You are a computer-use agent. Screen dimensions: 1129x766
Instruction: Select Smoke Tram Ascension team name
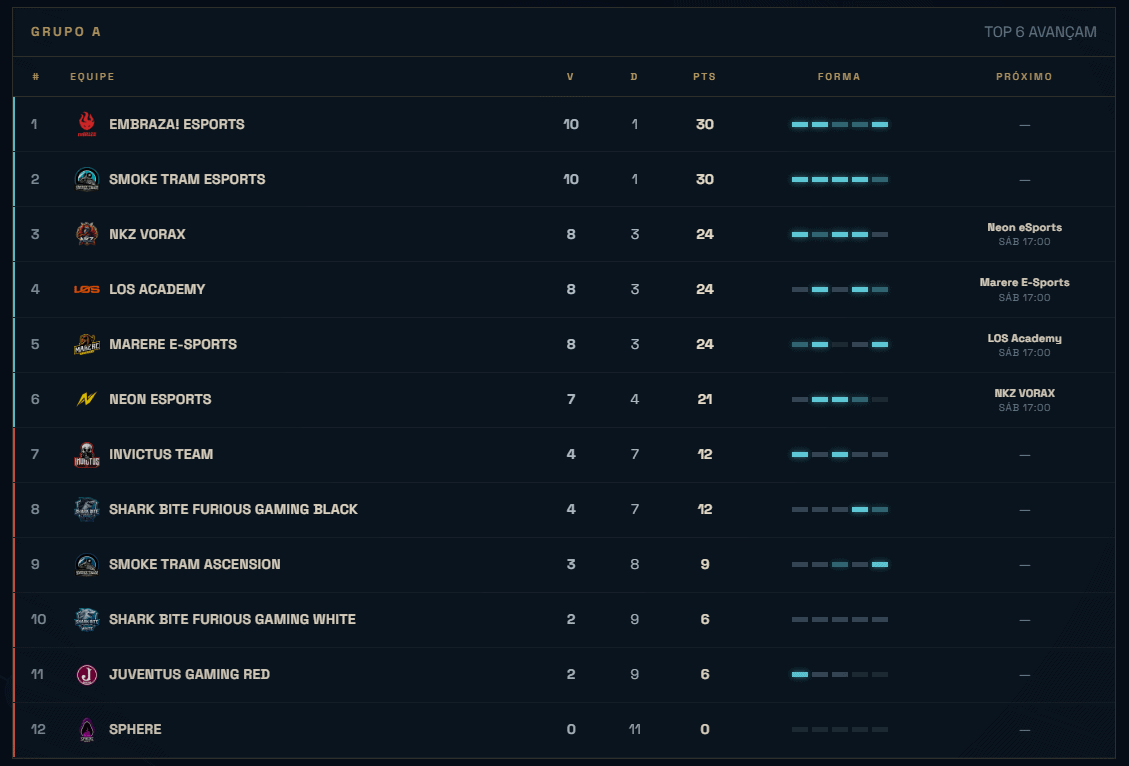pyautogui.click(x=194, y=564)
